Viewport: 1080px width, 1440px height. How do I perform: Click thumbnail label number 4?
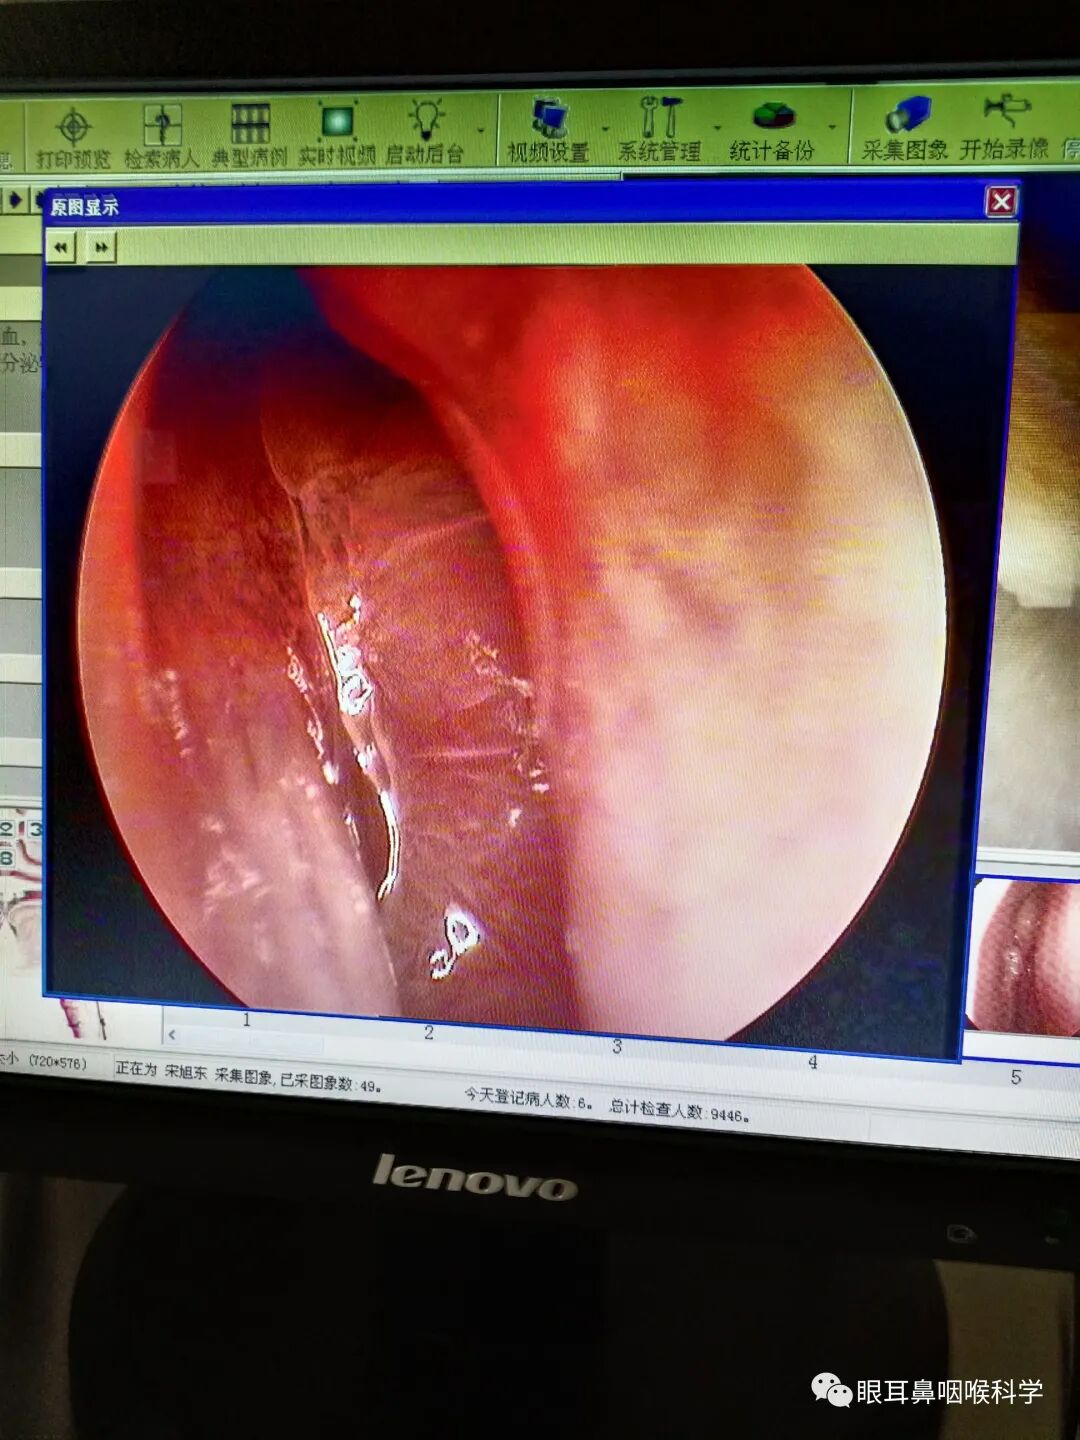(x=812, y=1062)
